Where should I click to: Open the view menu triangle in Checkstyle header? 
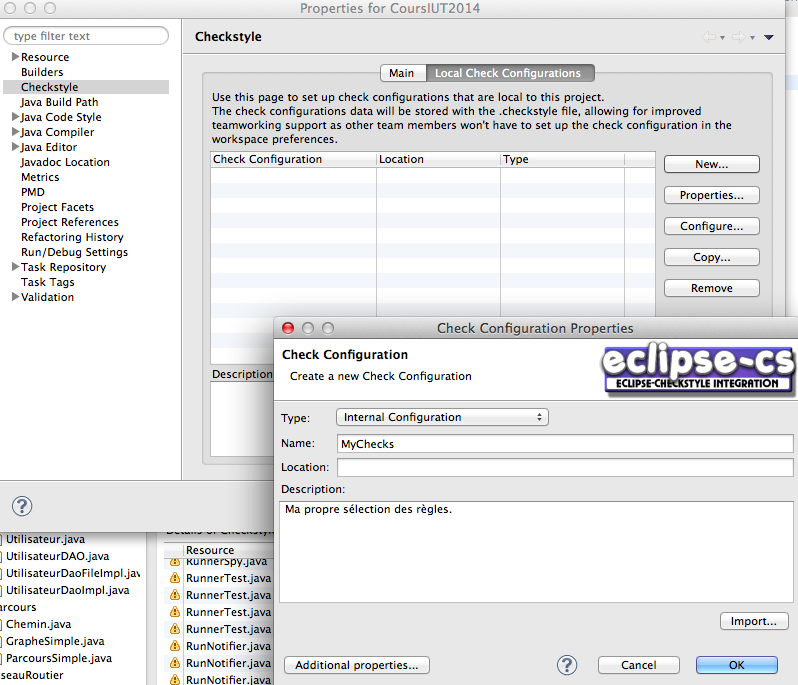pos(768,38)
